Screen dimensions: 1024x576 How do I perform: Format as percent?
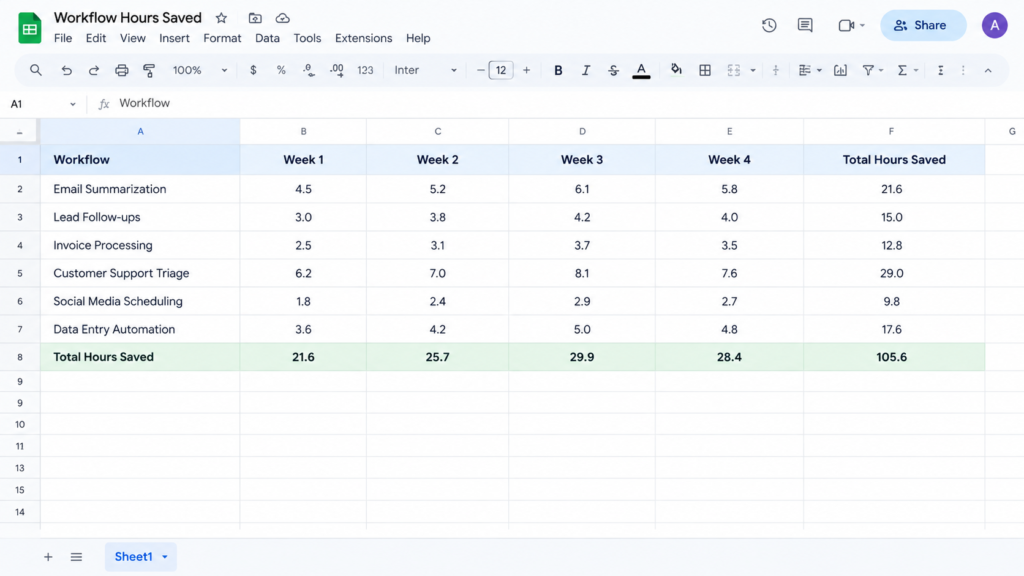tap(281, 70)
